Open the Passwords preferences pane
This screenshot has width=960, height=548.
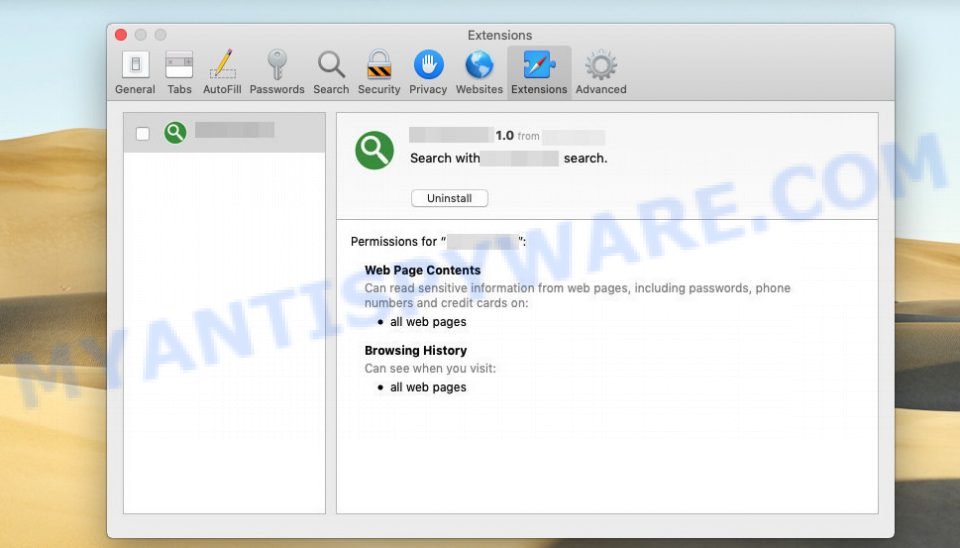[277, 72]
